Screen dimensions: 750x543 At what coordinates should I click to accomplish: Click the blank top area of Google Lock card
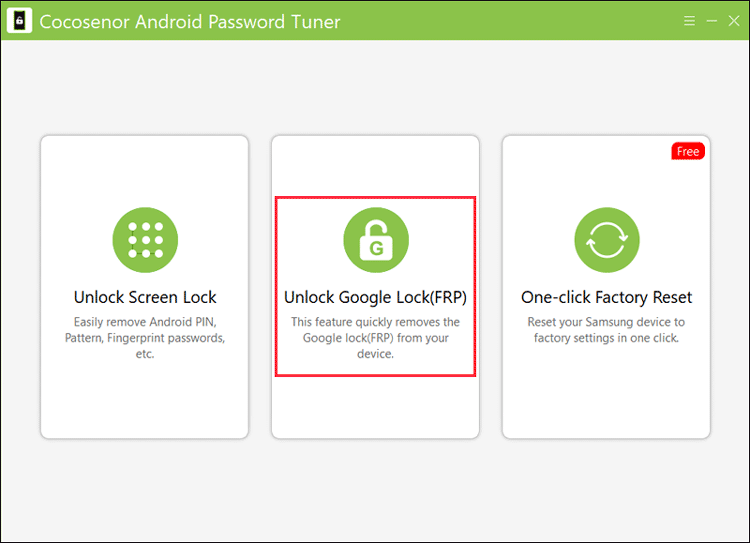tap(375, 166)
